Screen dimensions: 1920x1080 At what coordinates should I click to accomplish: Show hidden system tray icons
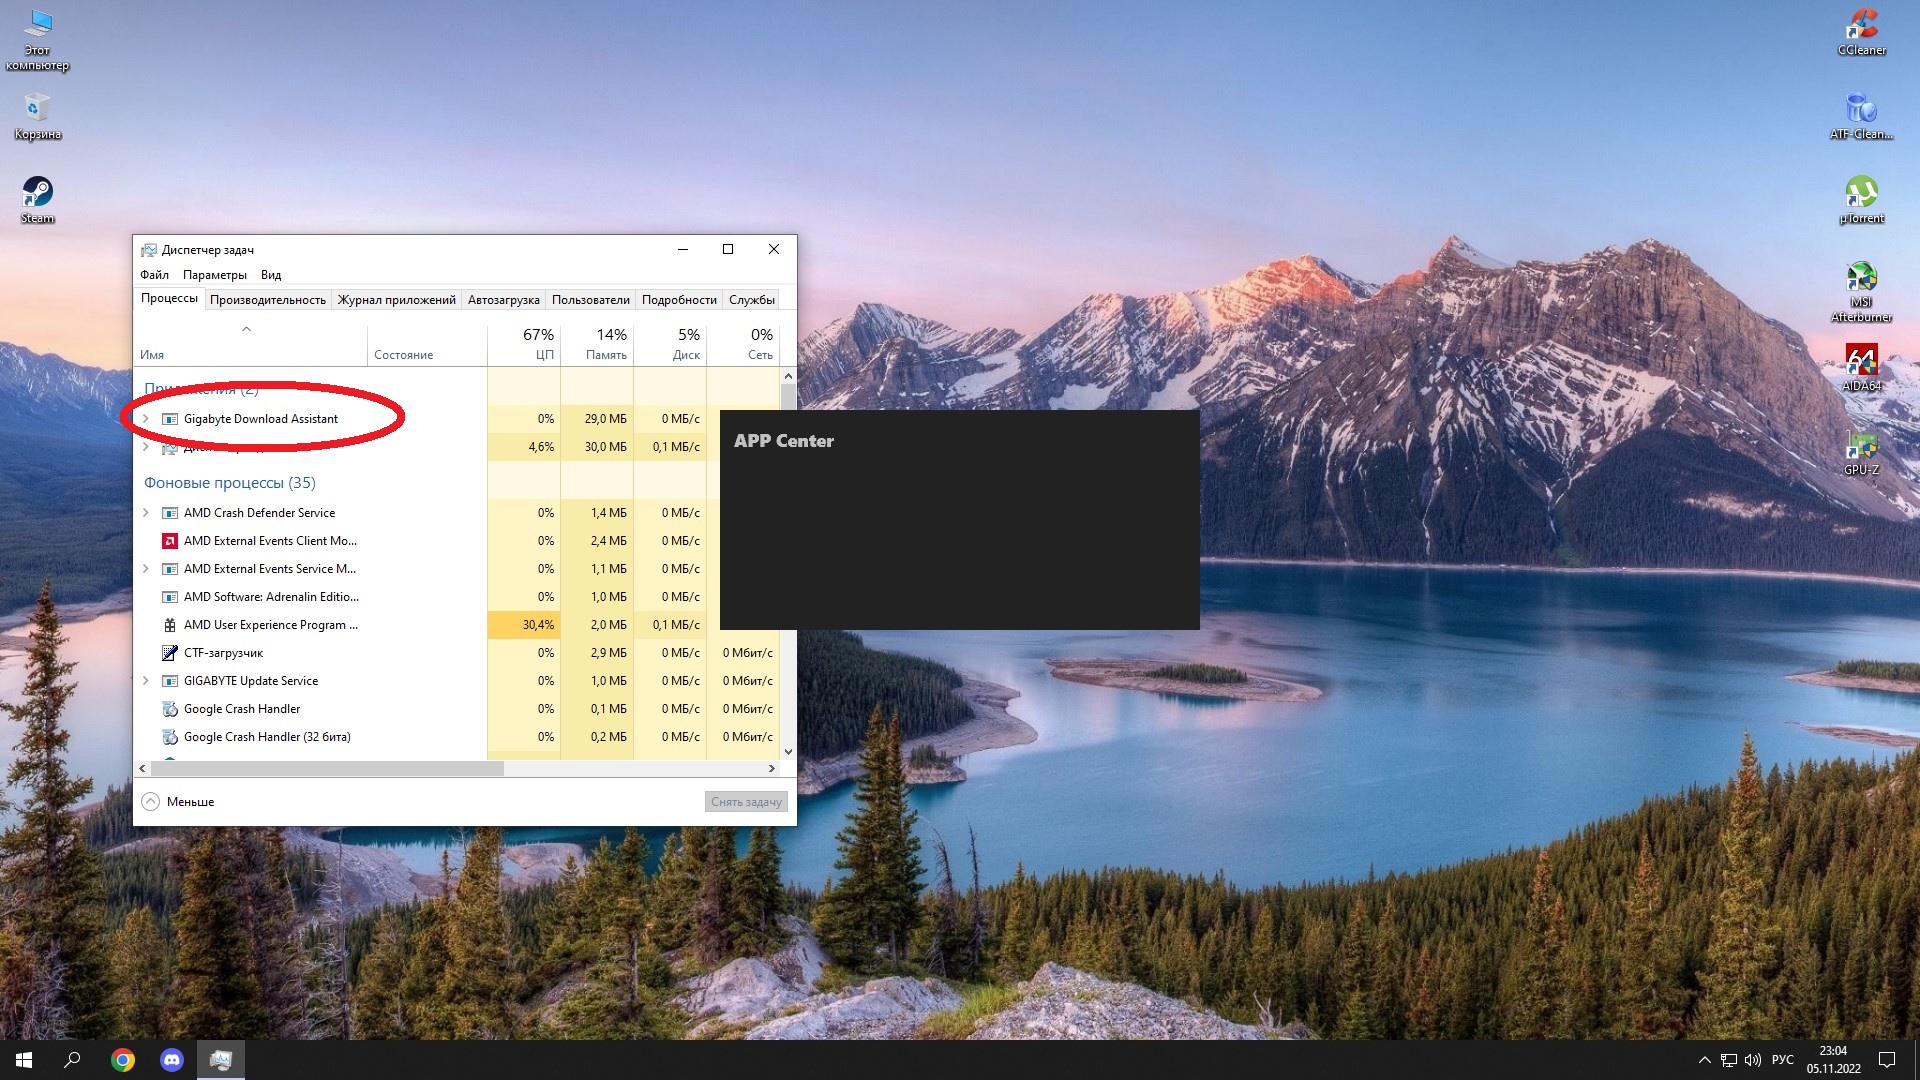1704,1060
